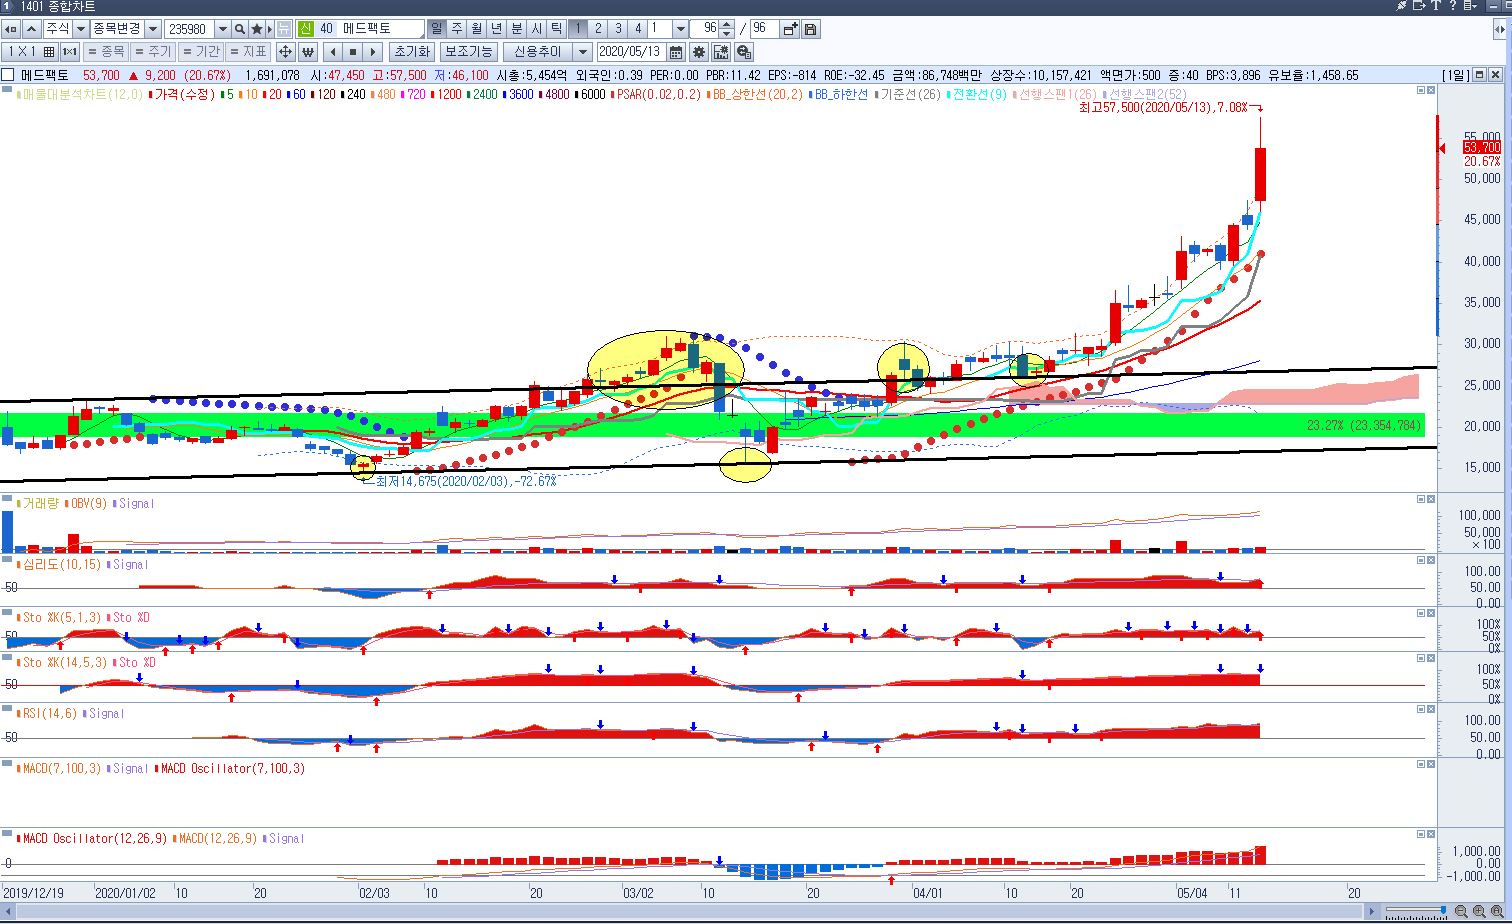
Task: Toggle the 지표 sync button
Action: click(247, 52)
